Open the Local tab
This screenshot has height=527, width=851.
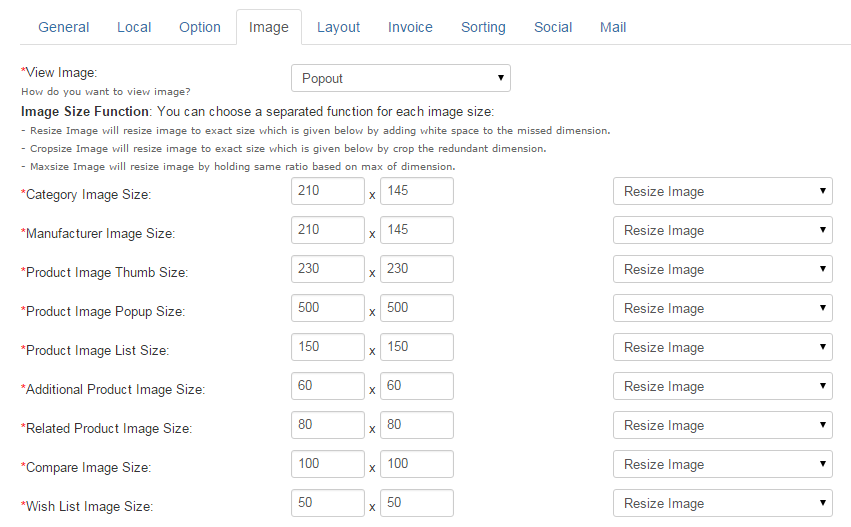point(134,27)
